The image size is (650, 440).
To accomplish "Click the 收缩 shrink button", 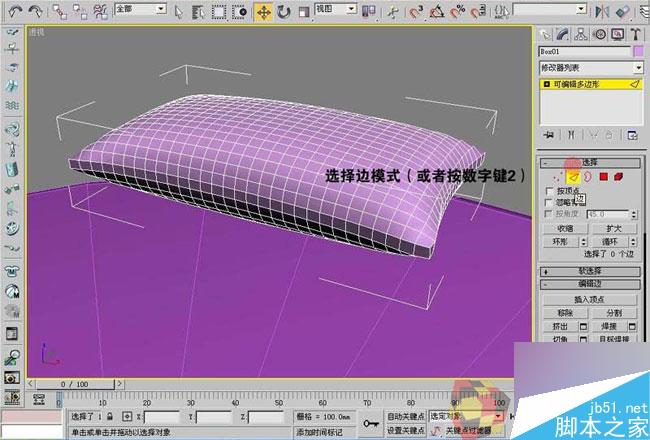I will (x=565, y=229).
